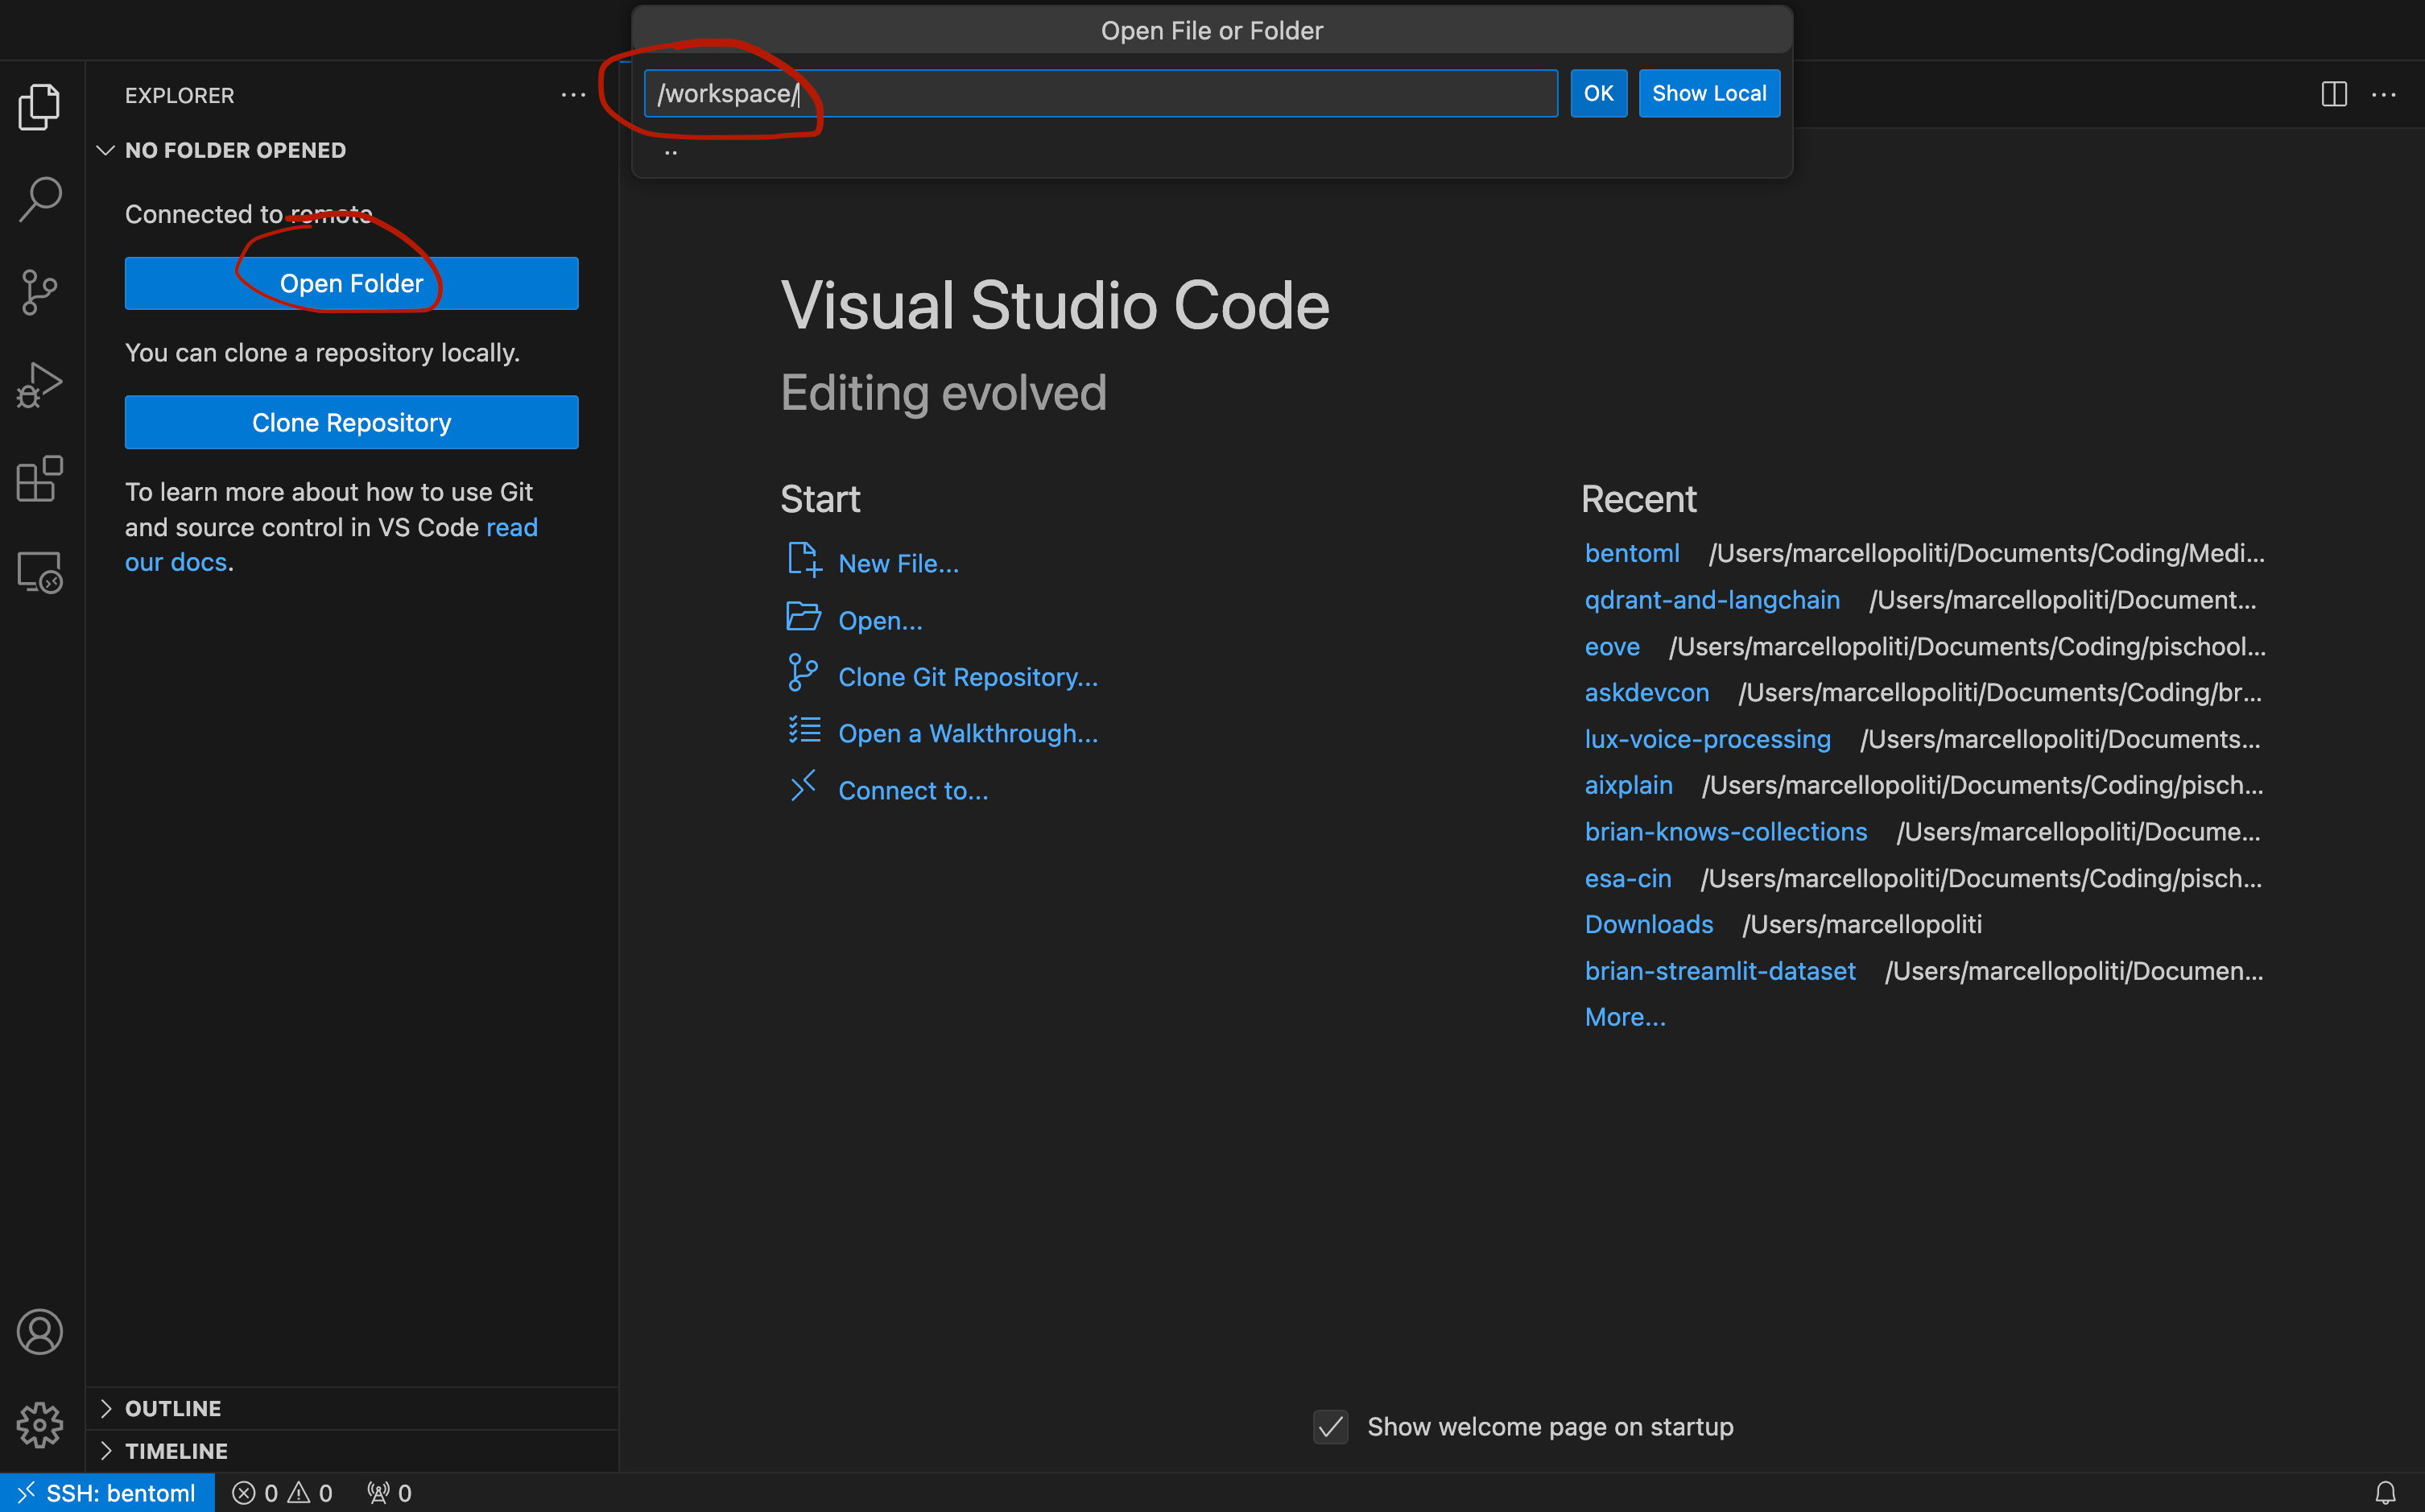The image size is (2425, 1512).
Task: Toggle split editor layout icon
Action: pos(2334,94)
